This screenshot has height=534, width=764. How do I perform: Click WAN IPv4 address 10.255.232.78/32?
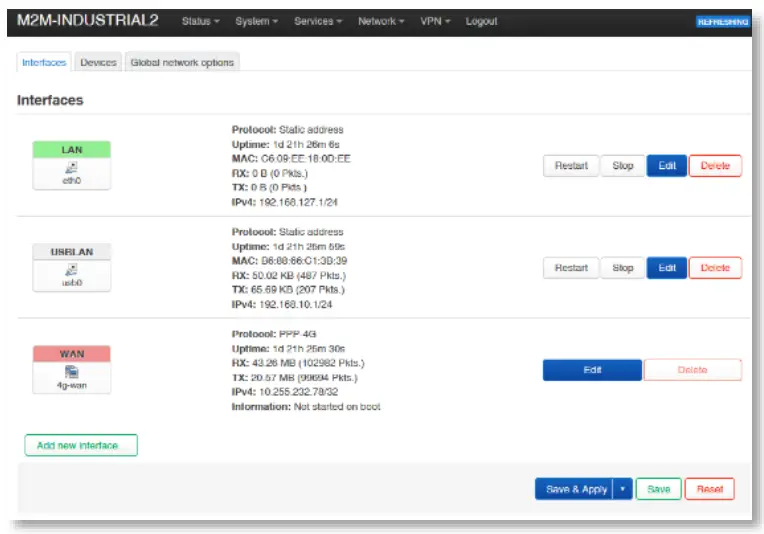pyautogui.click(x=298, y=392)
